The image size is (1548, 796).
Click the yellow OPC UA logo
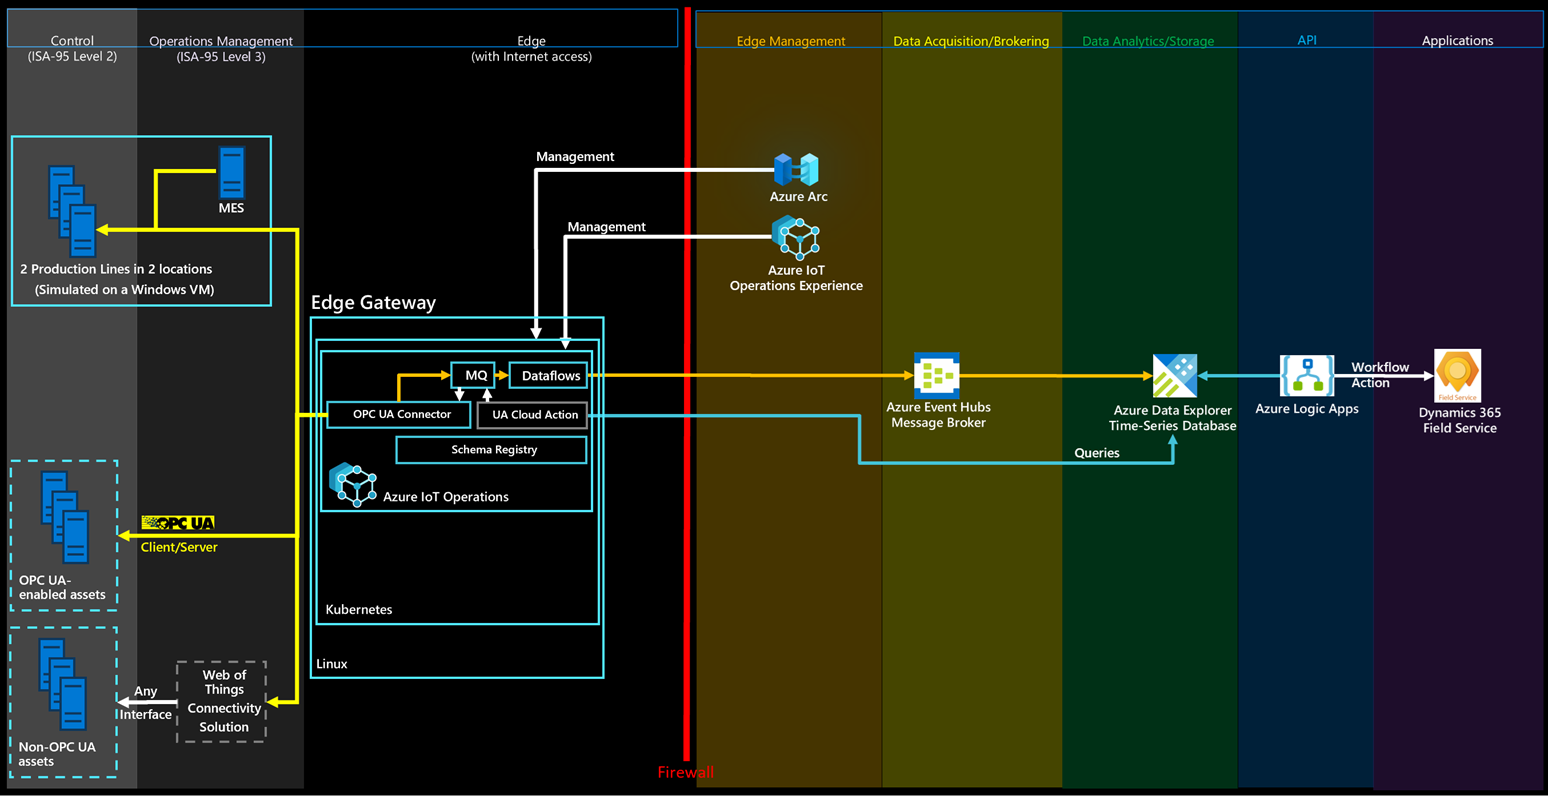tap(178, 523)
